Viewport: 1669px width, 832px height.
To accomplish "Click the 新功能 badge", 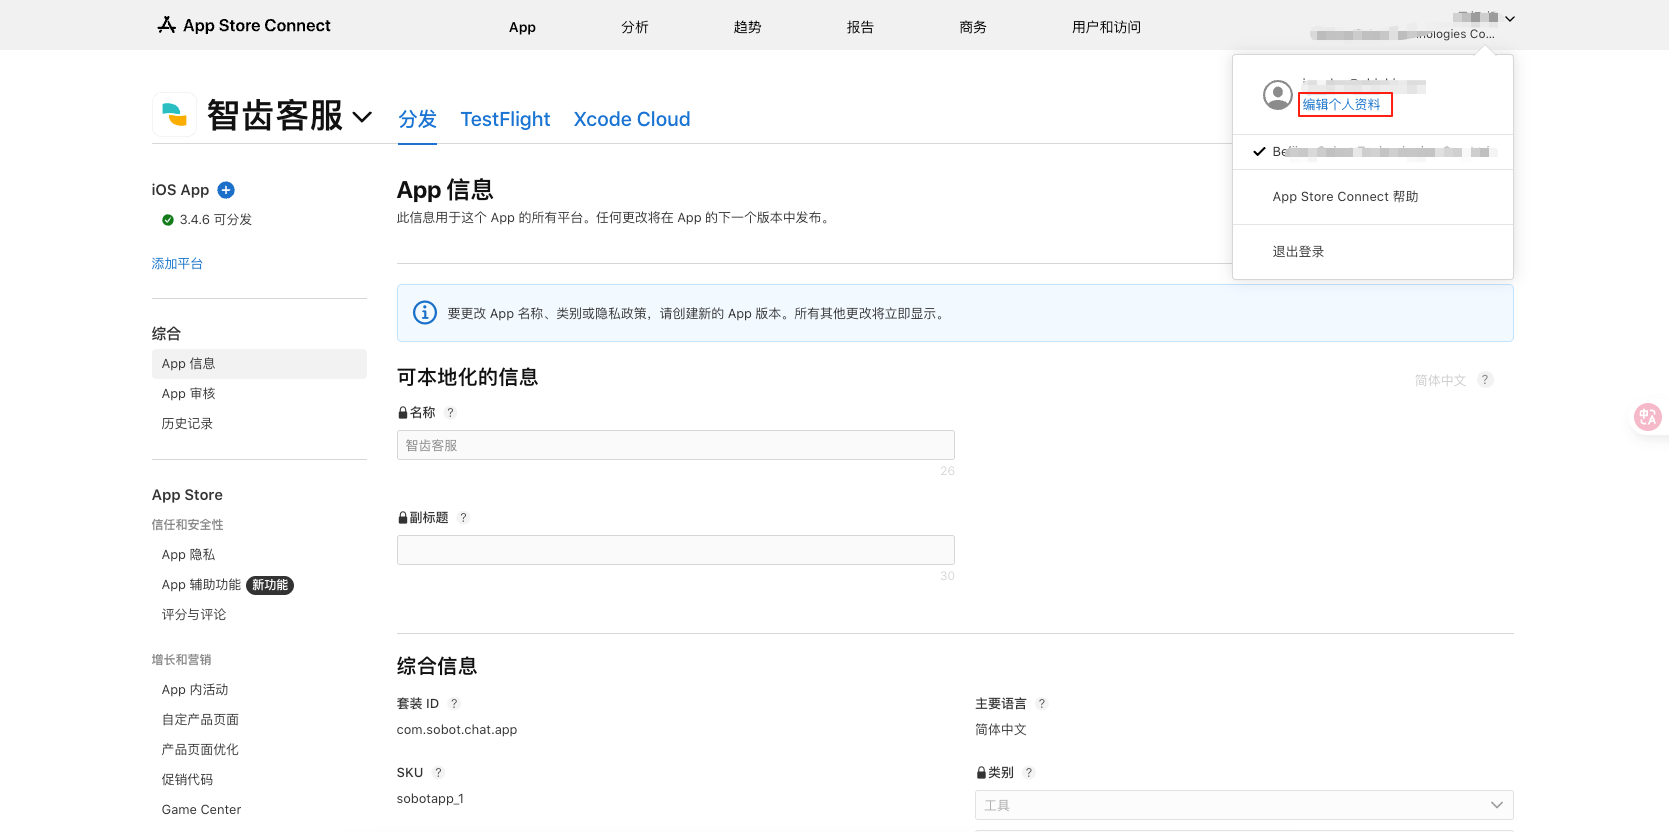I will click(270, 585).
